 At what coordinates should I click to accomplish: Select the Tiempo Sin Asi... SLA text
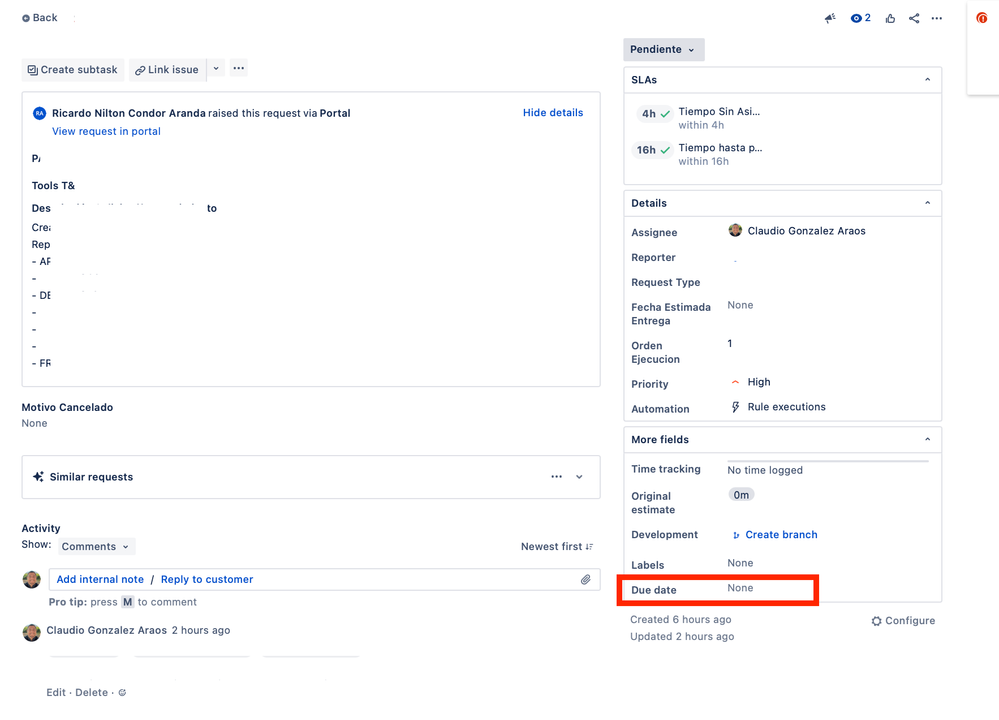719,112
